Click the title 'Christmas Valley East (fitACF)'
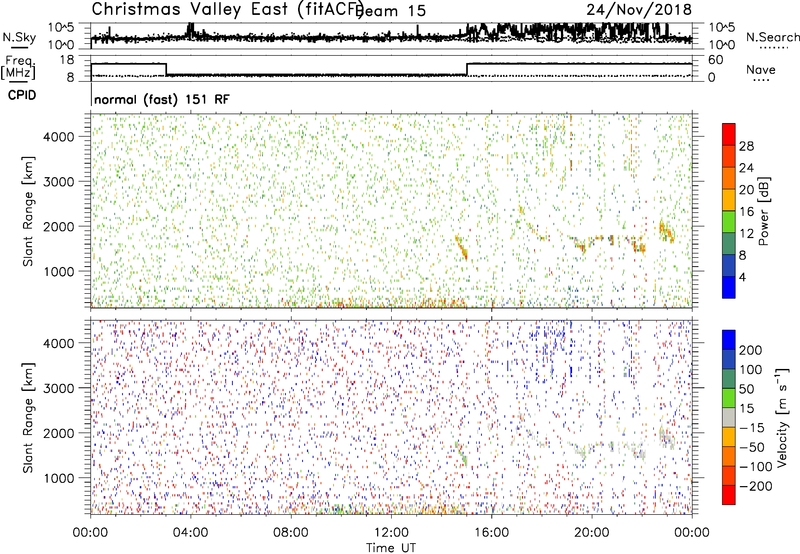The image size is (800, 554). pyautogui.click(x=227, y=9)
